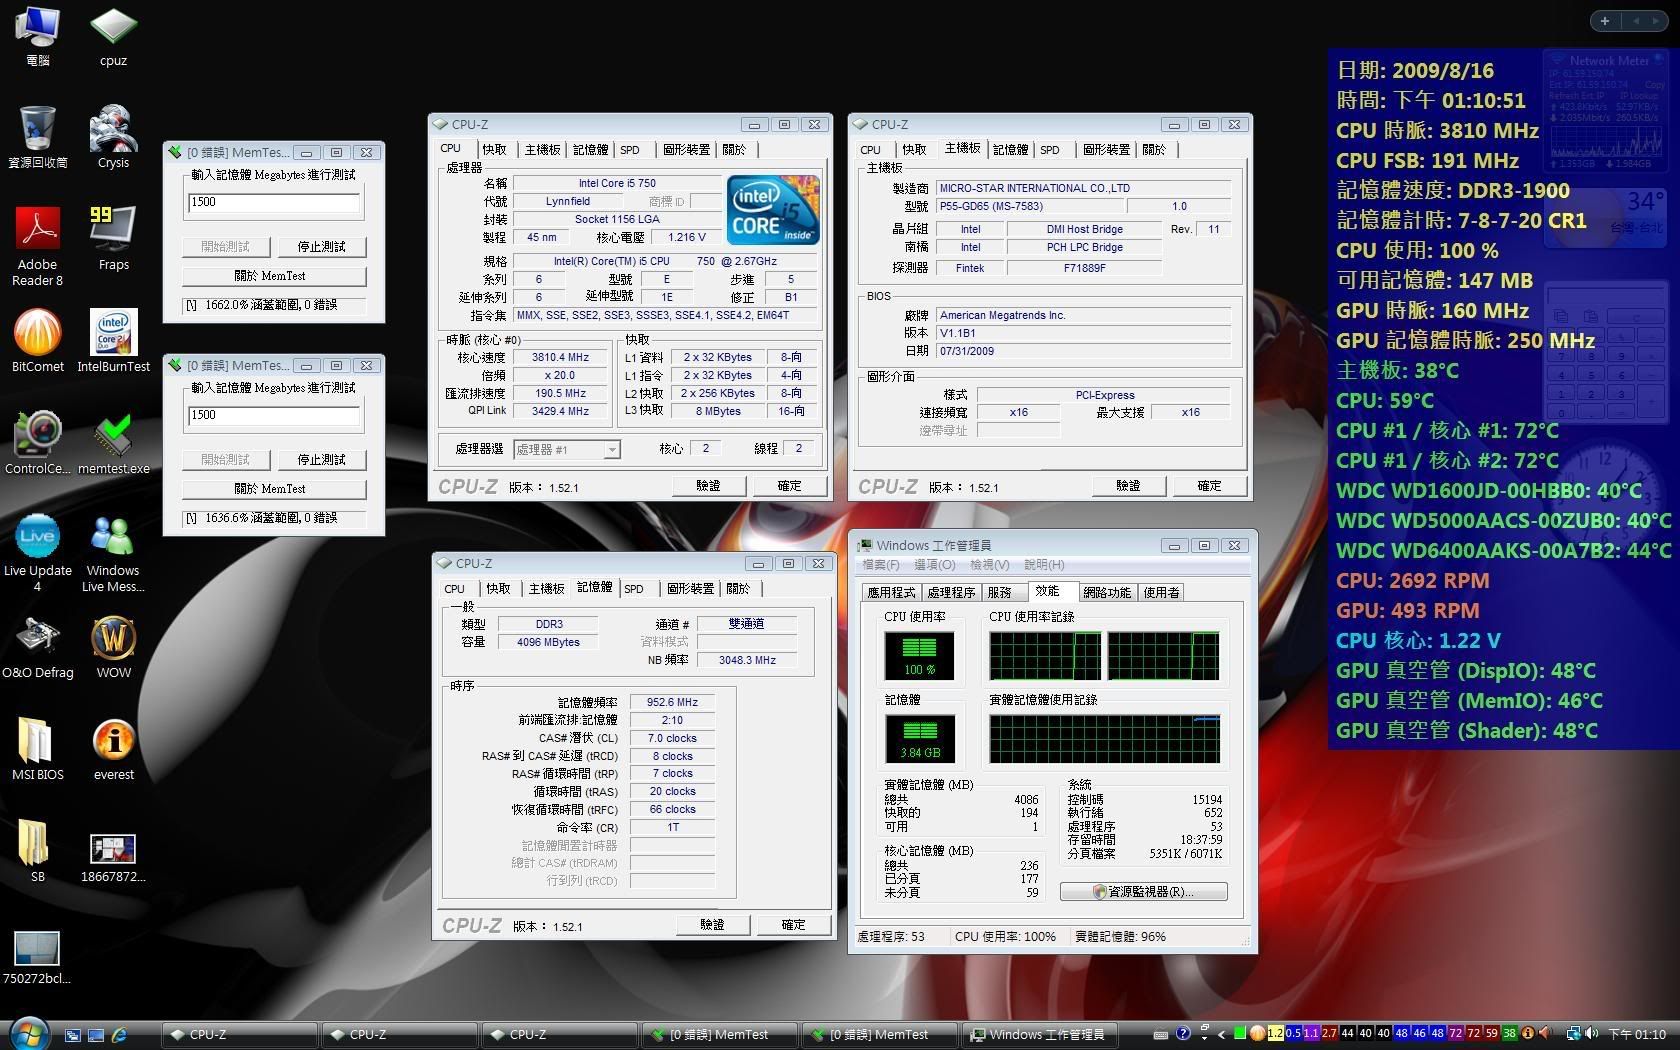Activate first MemTest taskbar button

pyautogui.click(x=719, y=1035)
